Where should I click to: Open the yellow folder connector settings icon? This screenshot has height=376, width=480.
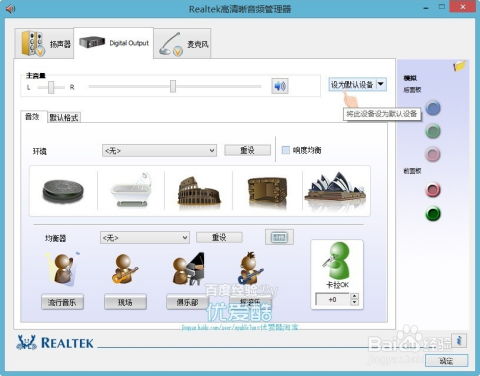460,66
